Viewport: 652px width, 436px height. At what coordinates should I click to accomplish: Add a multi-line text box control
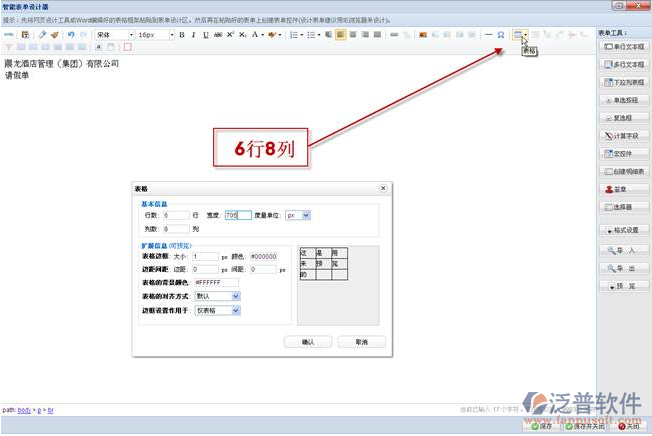point(624,64)
